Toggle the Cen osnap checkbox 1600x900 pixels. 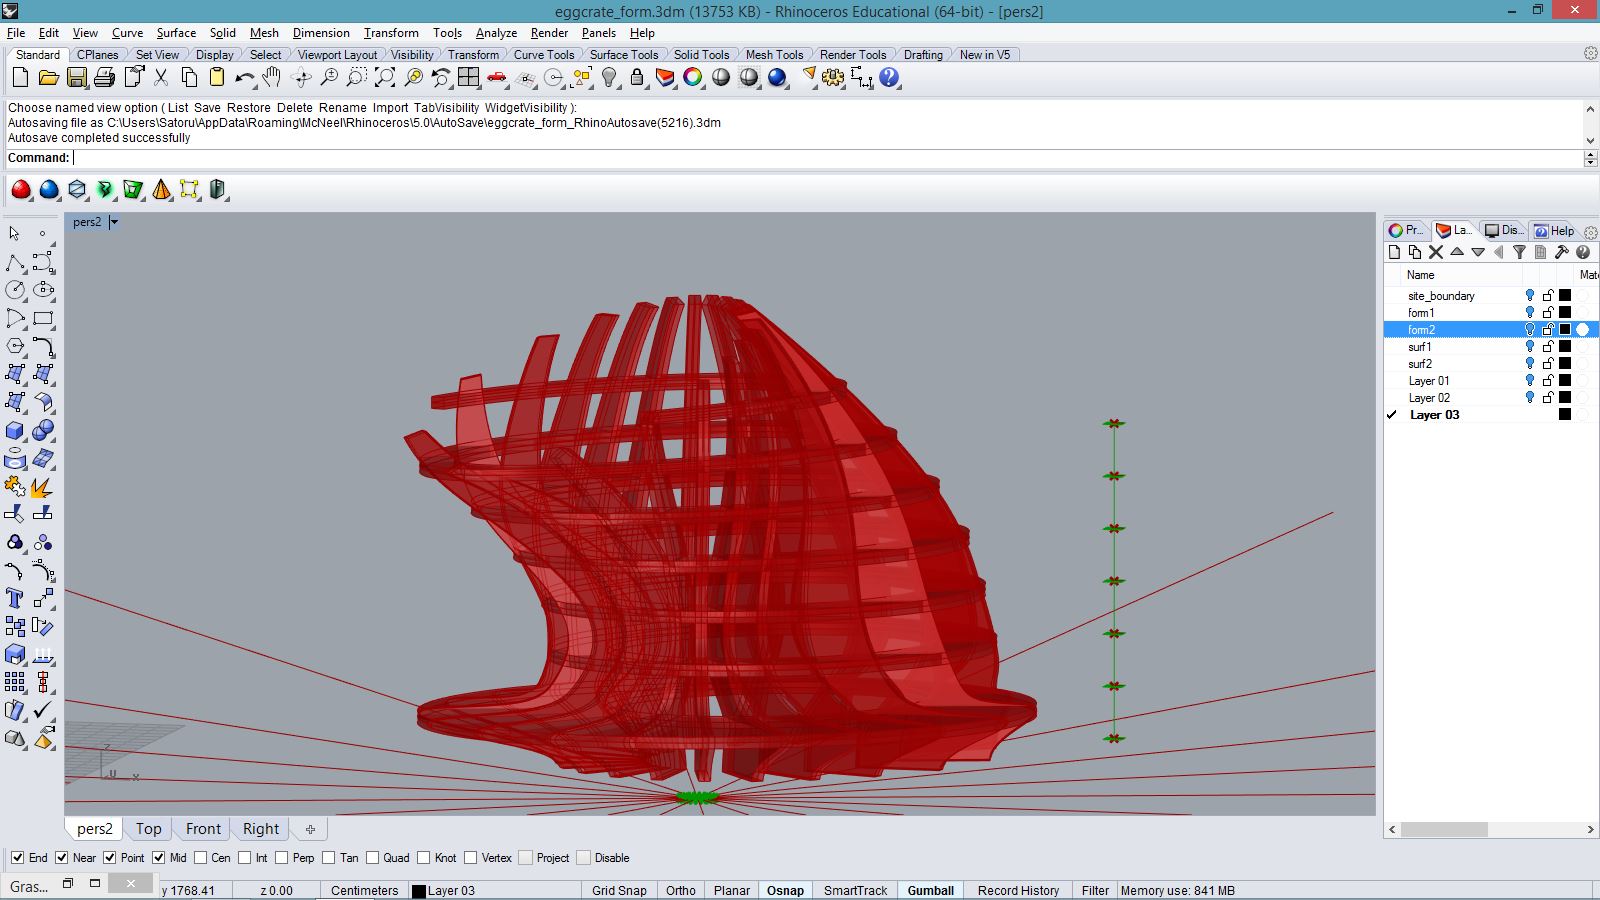201,858
